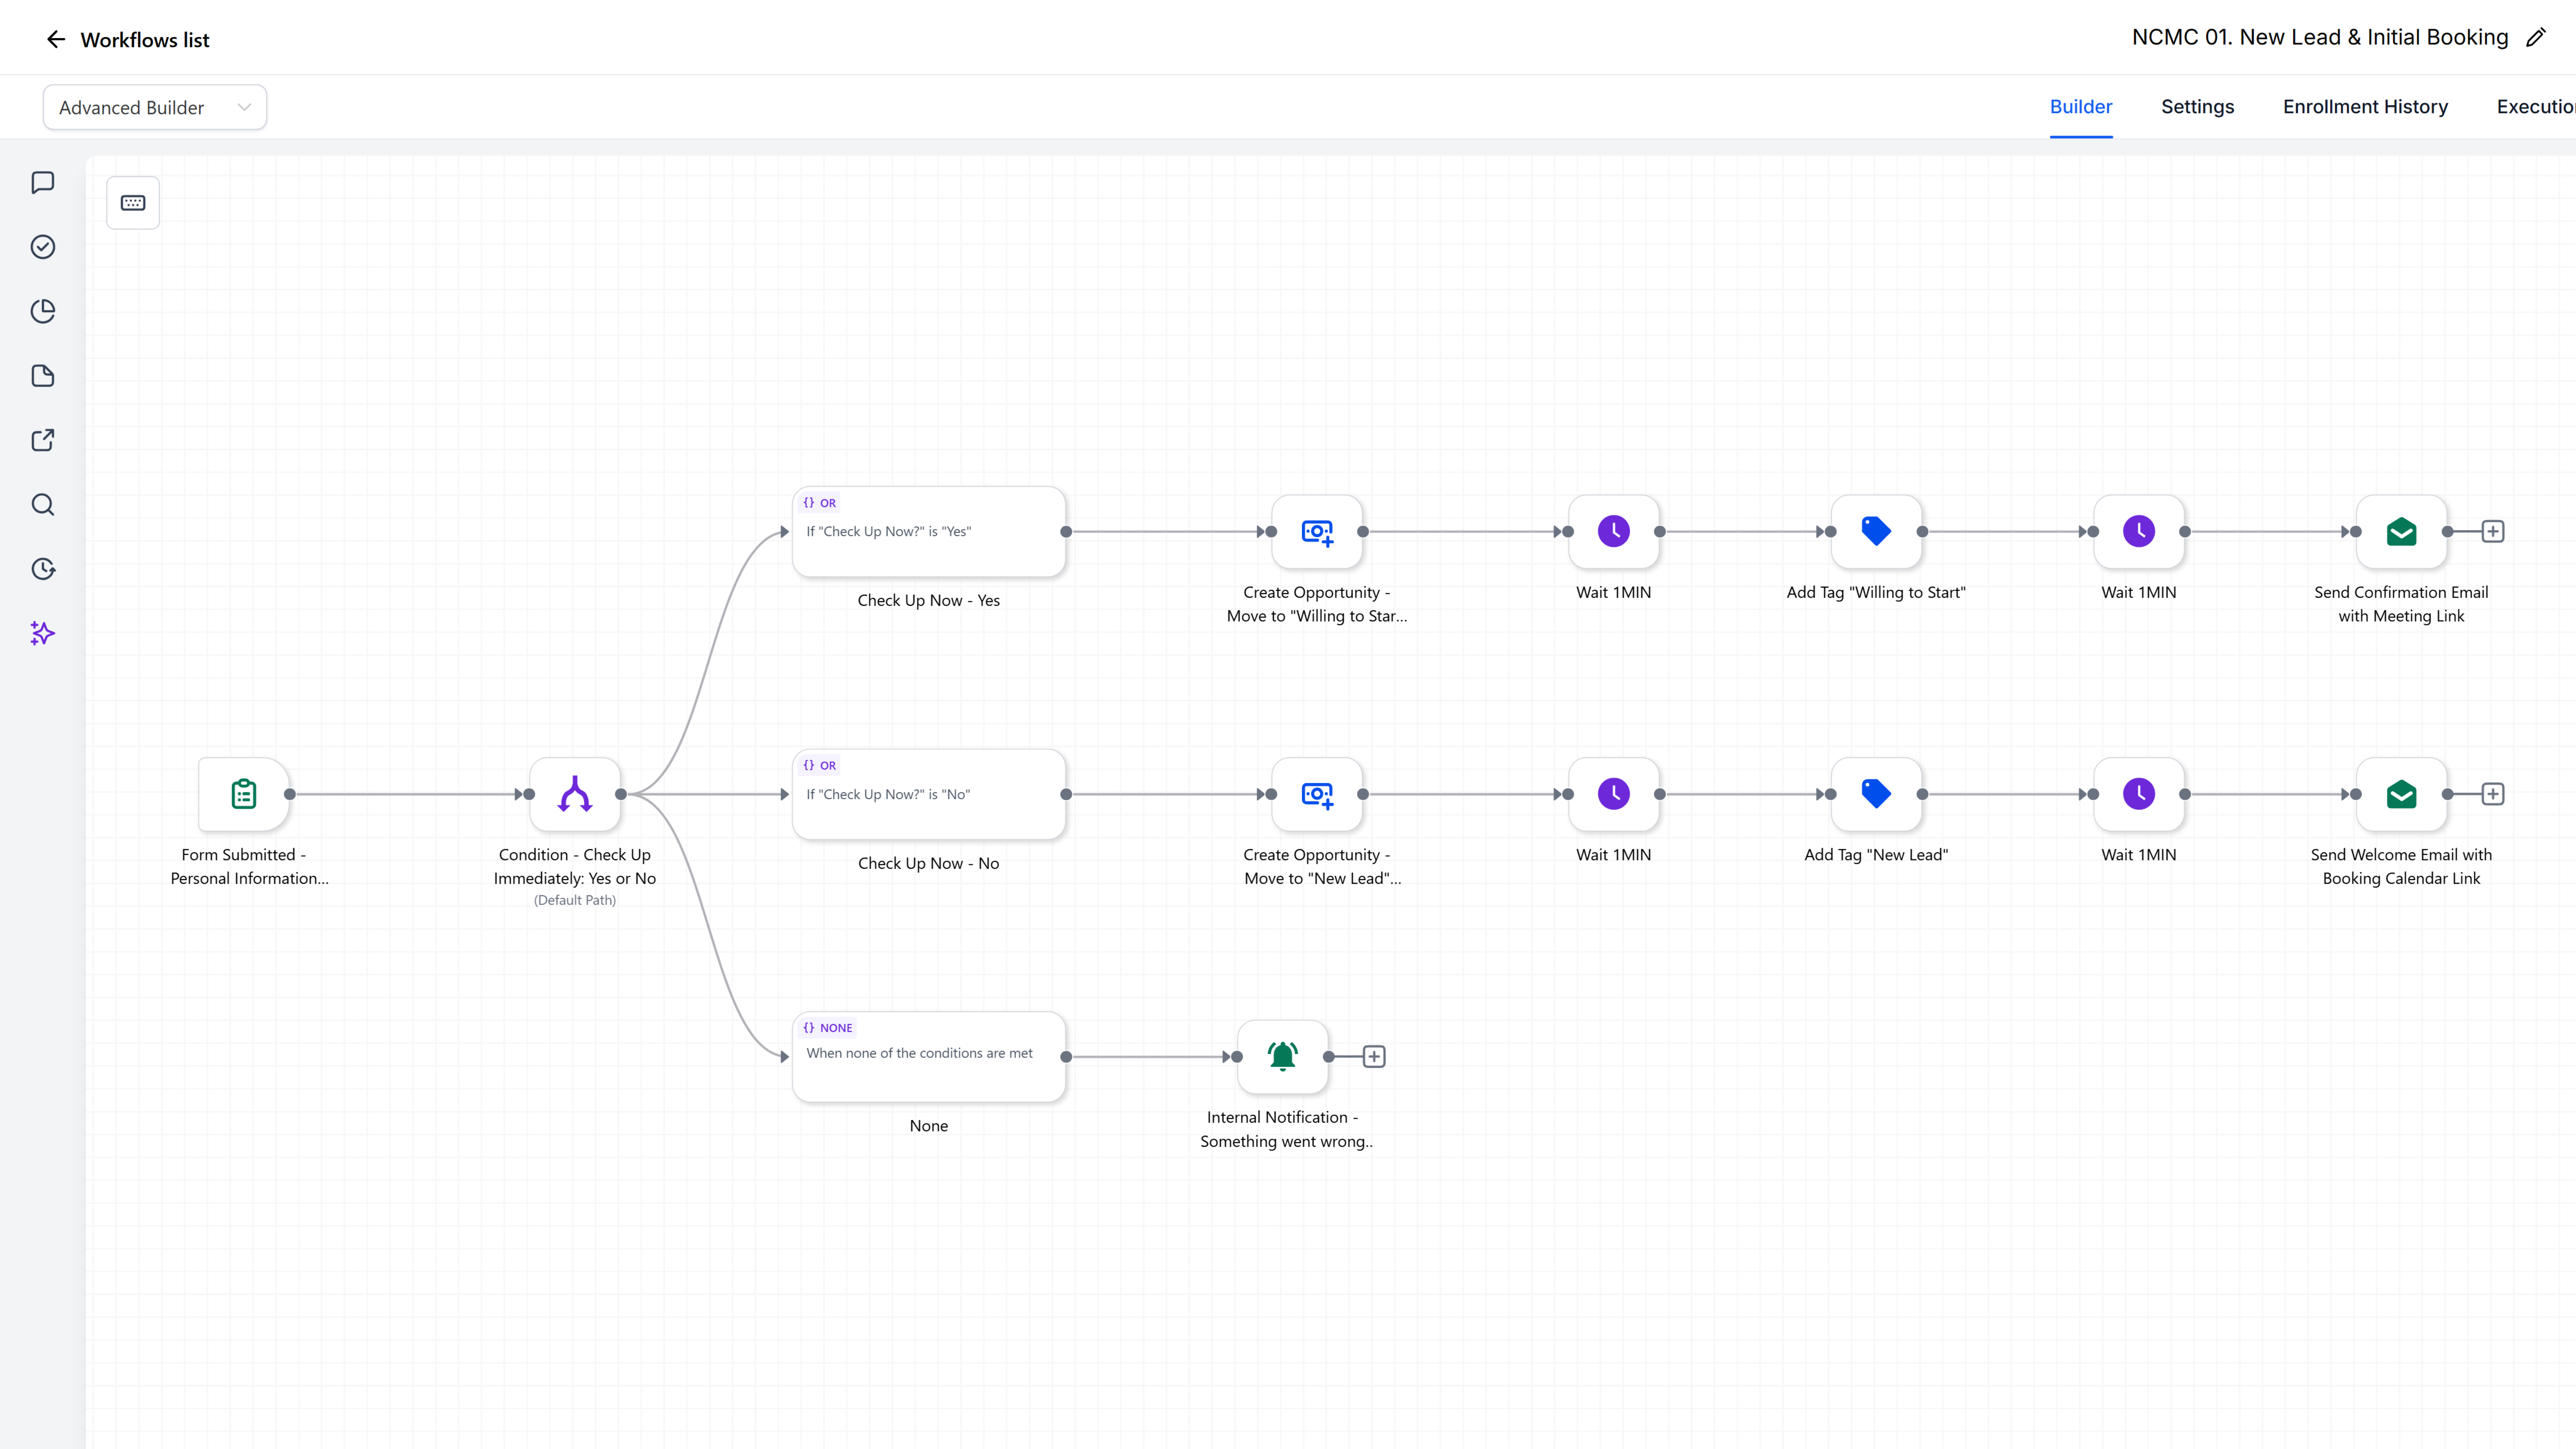Viewport: 2576px width, 1449px height.
Task: Select Internal Notification bell node
Action: click(x=1283, y=1057)
